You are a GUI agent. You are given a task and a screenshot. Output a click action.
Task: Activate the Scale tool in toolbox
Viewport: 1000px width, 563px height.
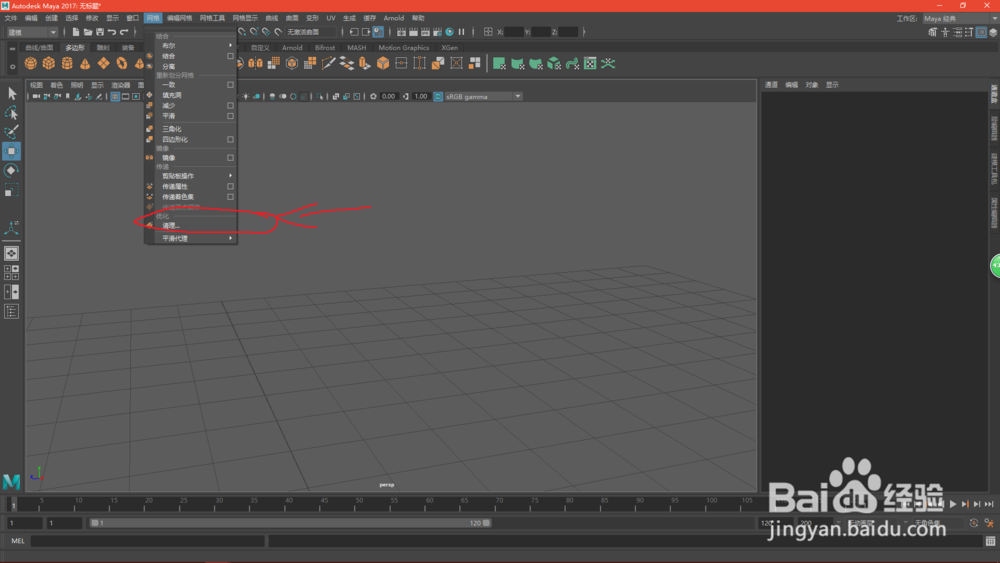(x=11, y=190)
